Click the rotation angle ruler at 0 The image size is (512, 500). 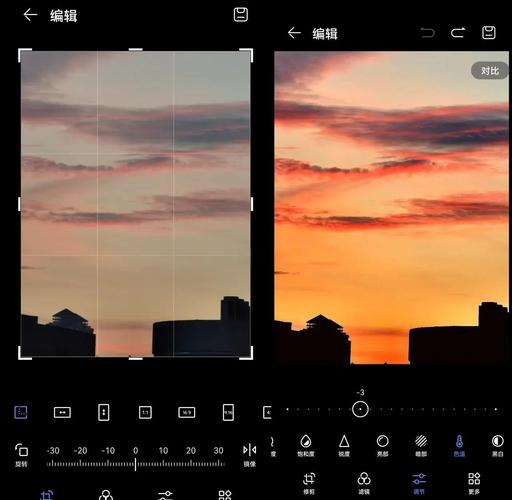135,464
